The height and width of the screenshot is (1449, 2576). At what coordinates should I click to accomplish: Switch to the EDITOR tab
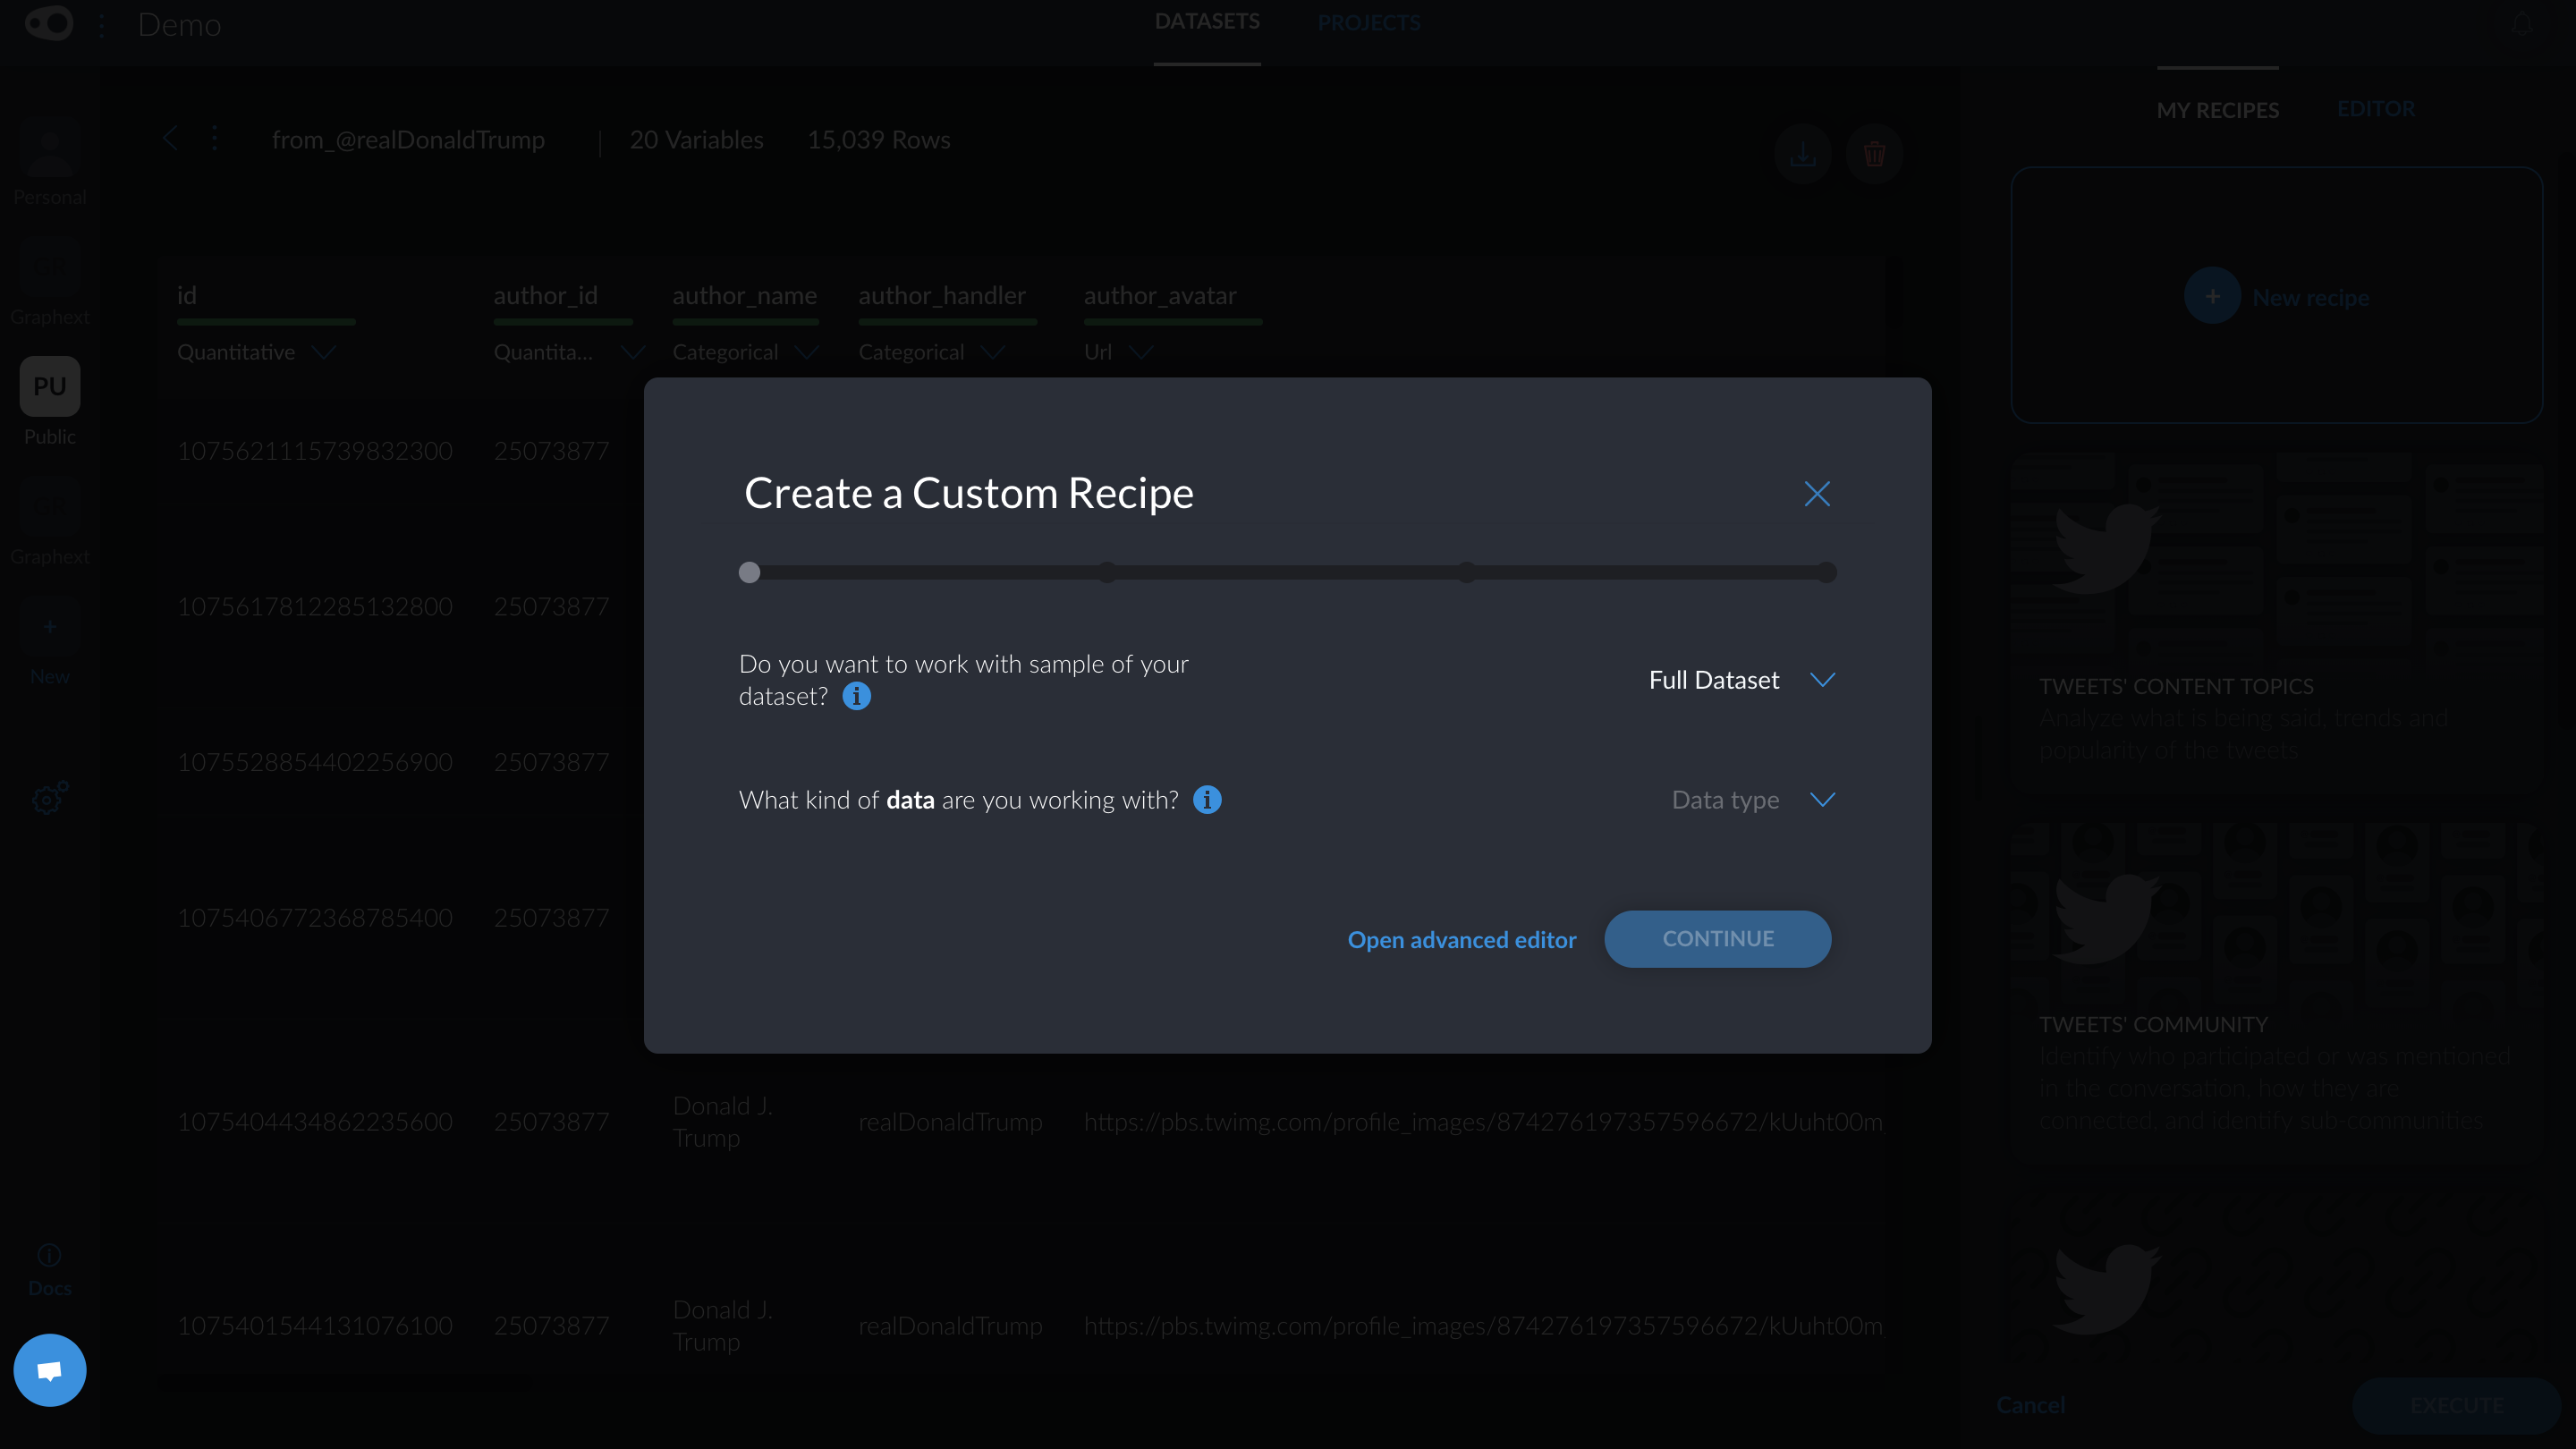tap(2375, 109)
